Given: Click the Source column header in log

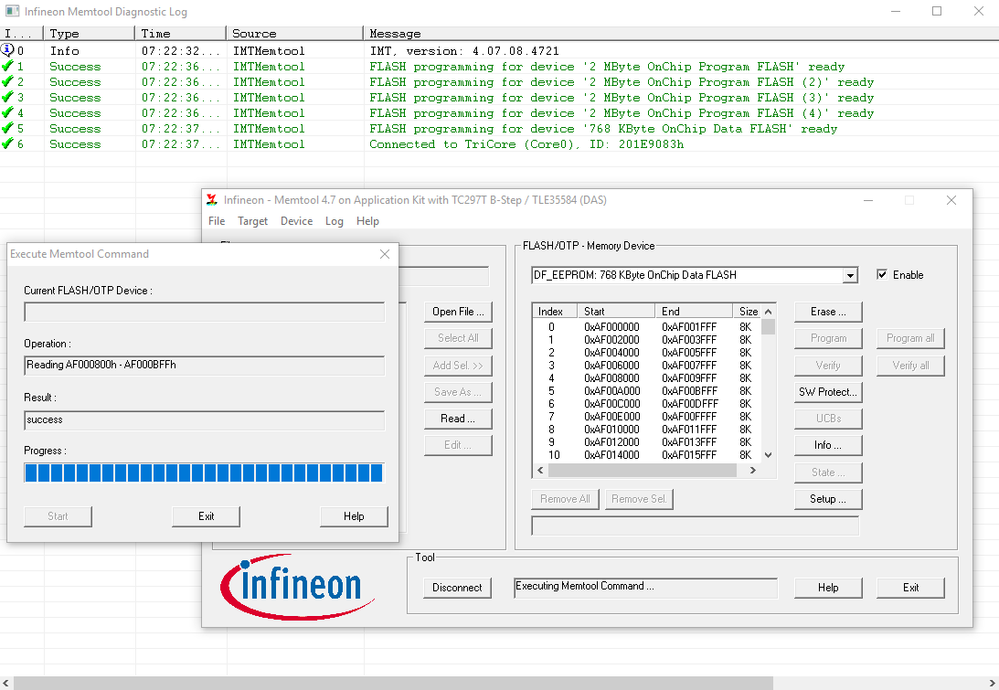Looking at the screenshot, I should tap(295, 33).
